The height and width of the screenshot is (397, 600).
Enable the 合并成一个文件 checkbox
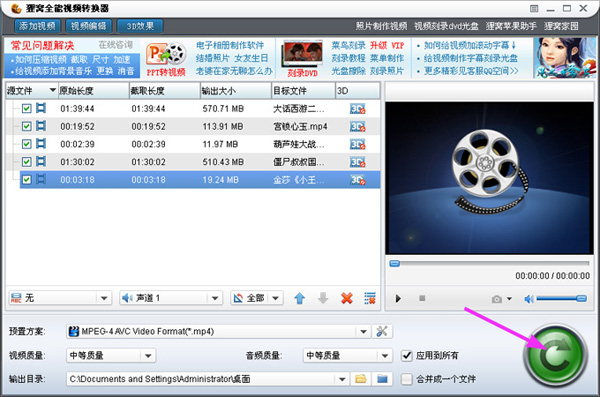(x=406, y=379)
